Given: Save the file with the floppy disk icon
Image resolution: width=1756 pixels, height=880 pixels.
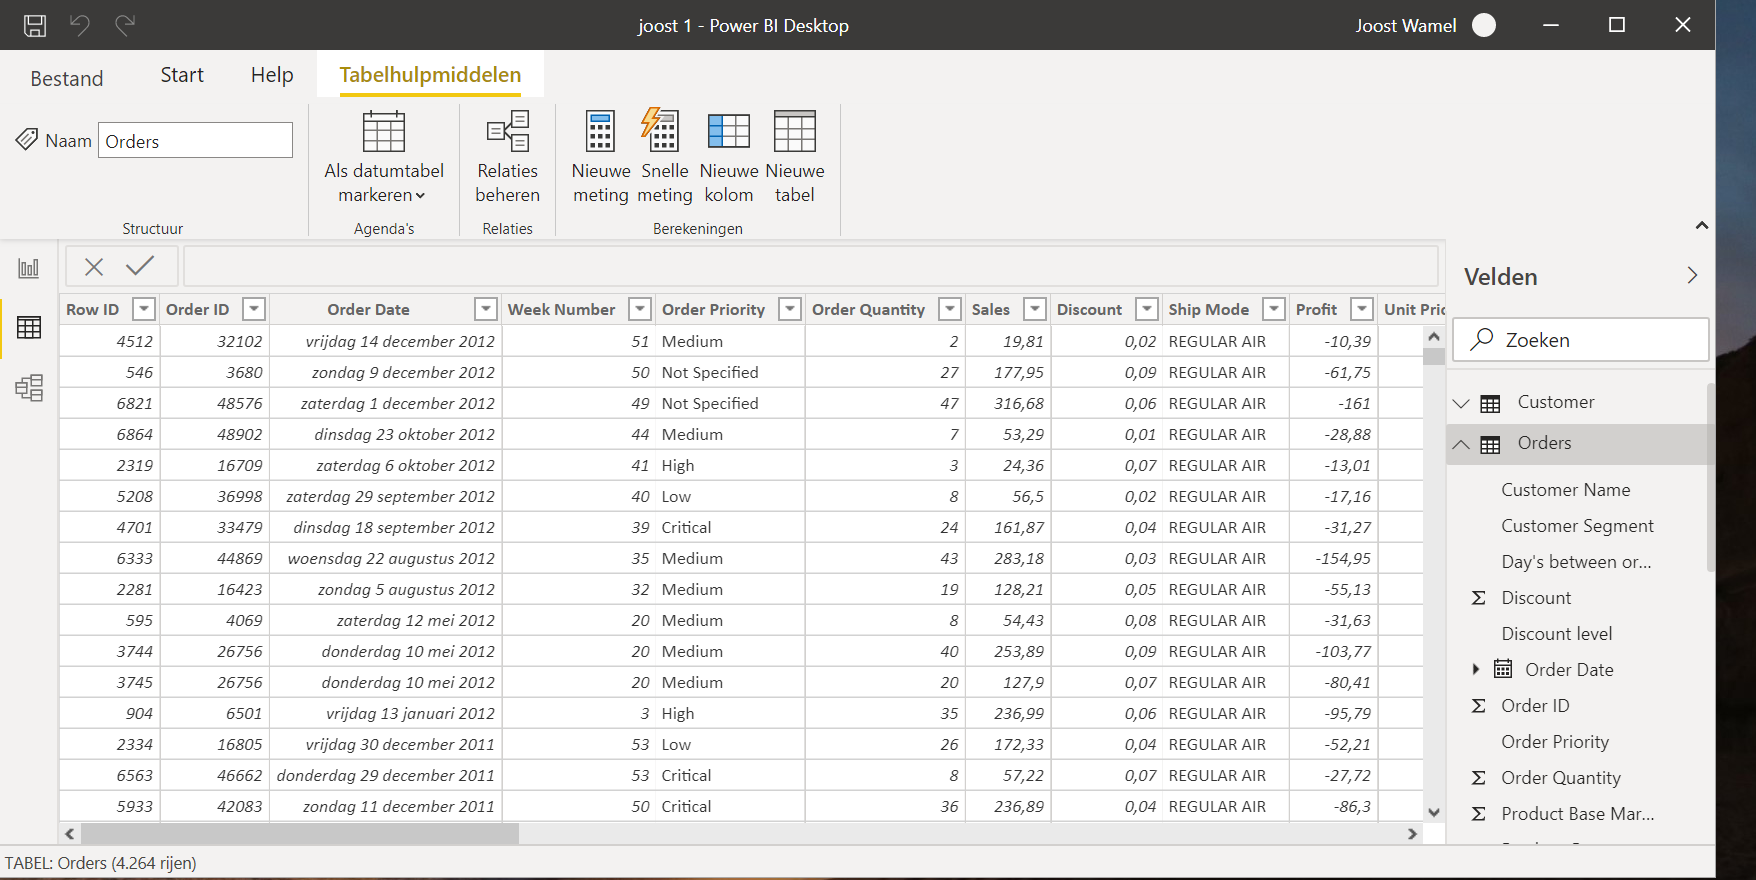Looking at the screenshot, I should tap(35, 25).
